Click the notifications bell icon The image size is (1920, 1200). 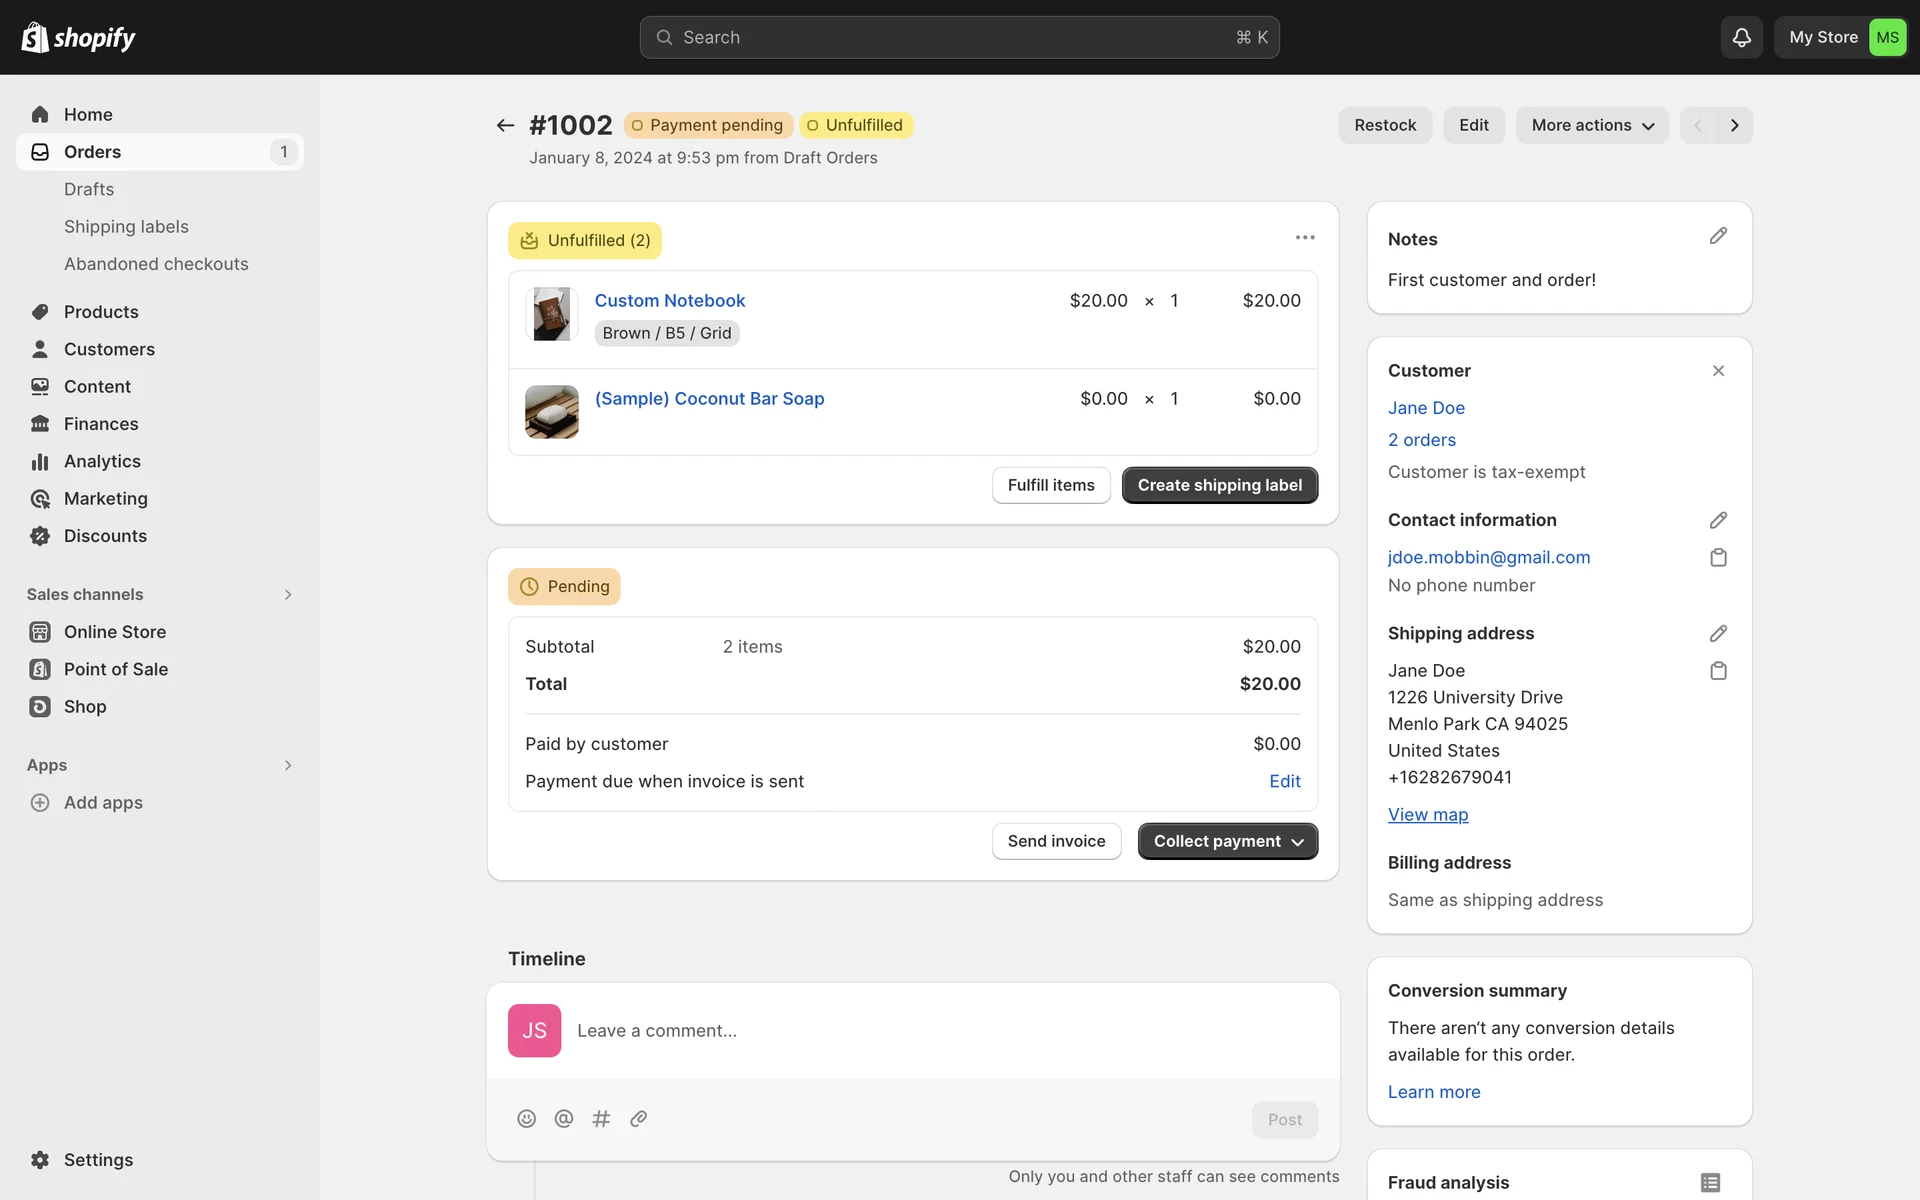coord(1741,37)
